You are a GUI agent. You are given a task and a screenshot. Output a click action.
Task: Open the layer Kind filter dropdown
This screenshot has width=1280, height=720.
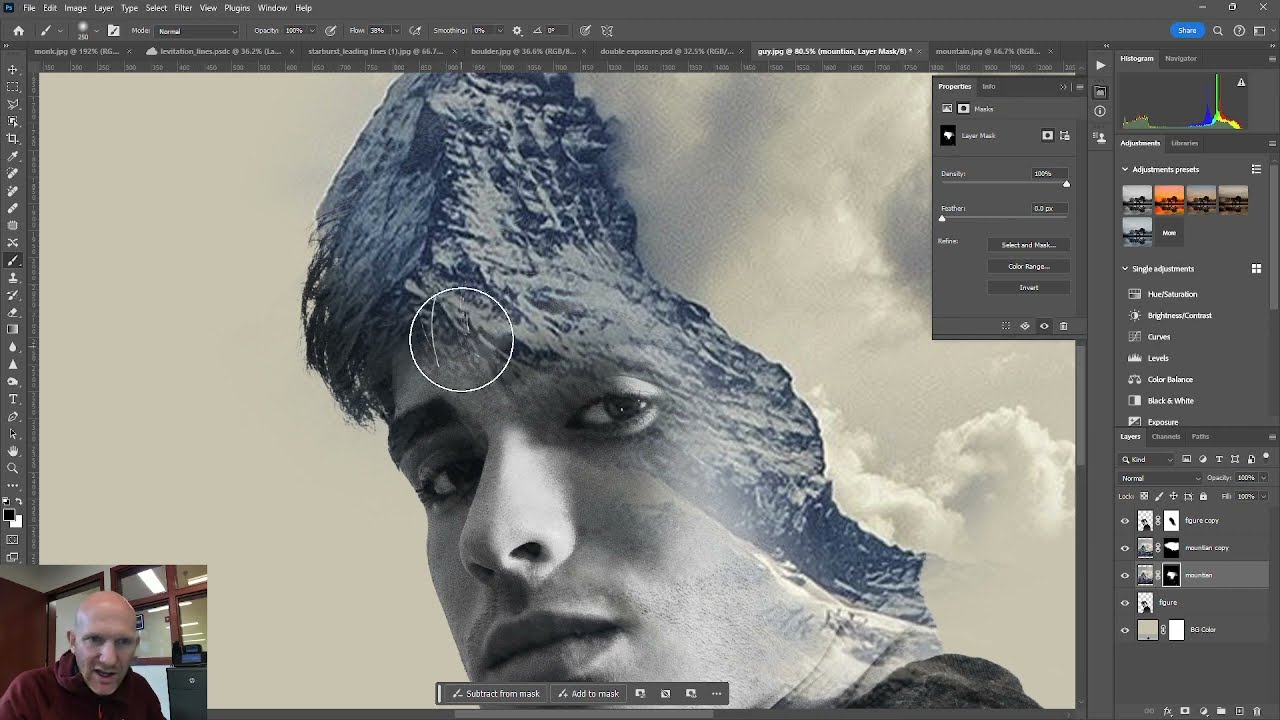[x=1148, y=459]
